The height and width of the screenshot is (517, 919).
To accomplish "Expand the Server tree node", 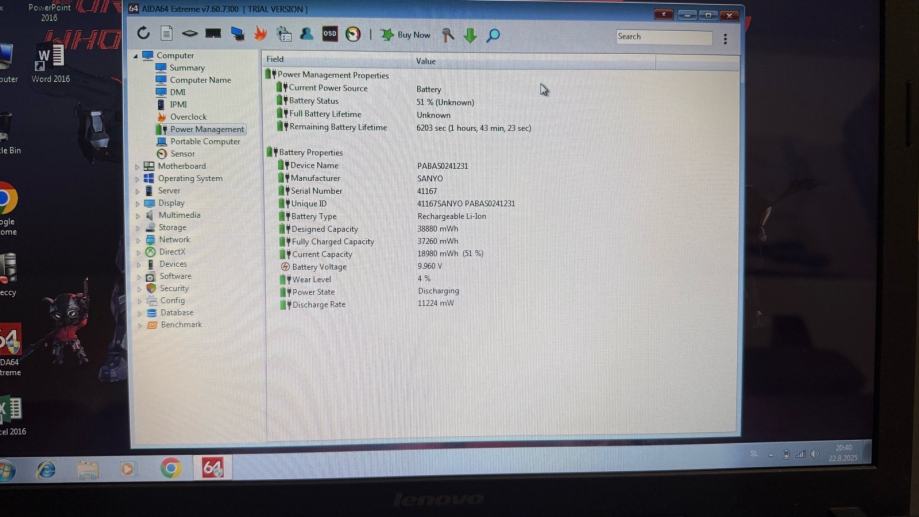I will click(138, 191).
